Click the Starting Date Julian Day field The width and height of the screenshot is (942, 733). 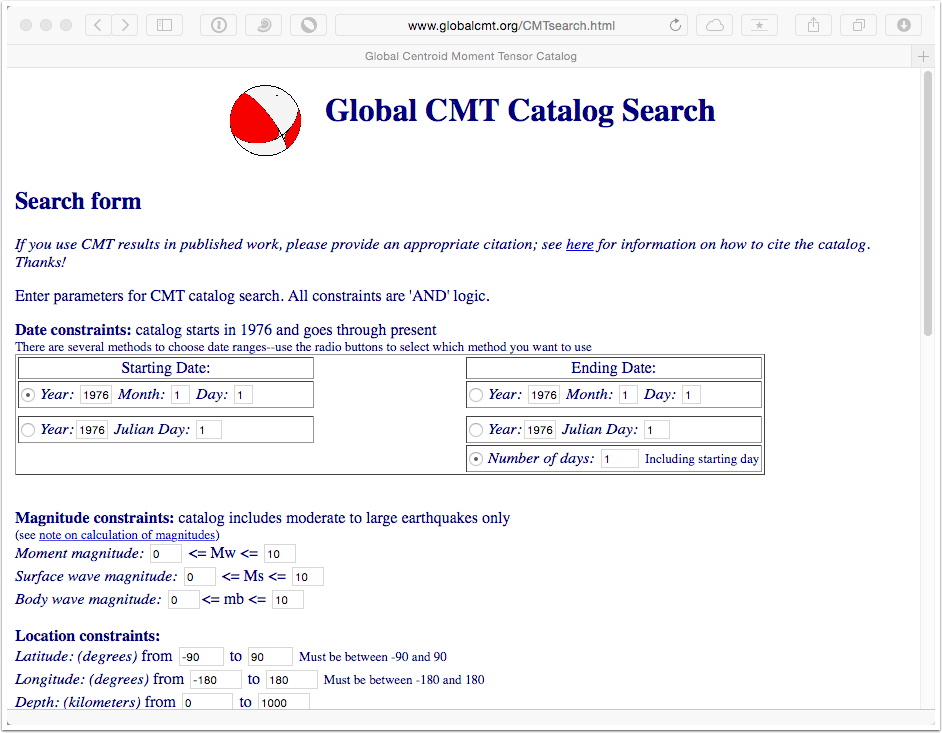(208, 430)
